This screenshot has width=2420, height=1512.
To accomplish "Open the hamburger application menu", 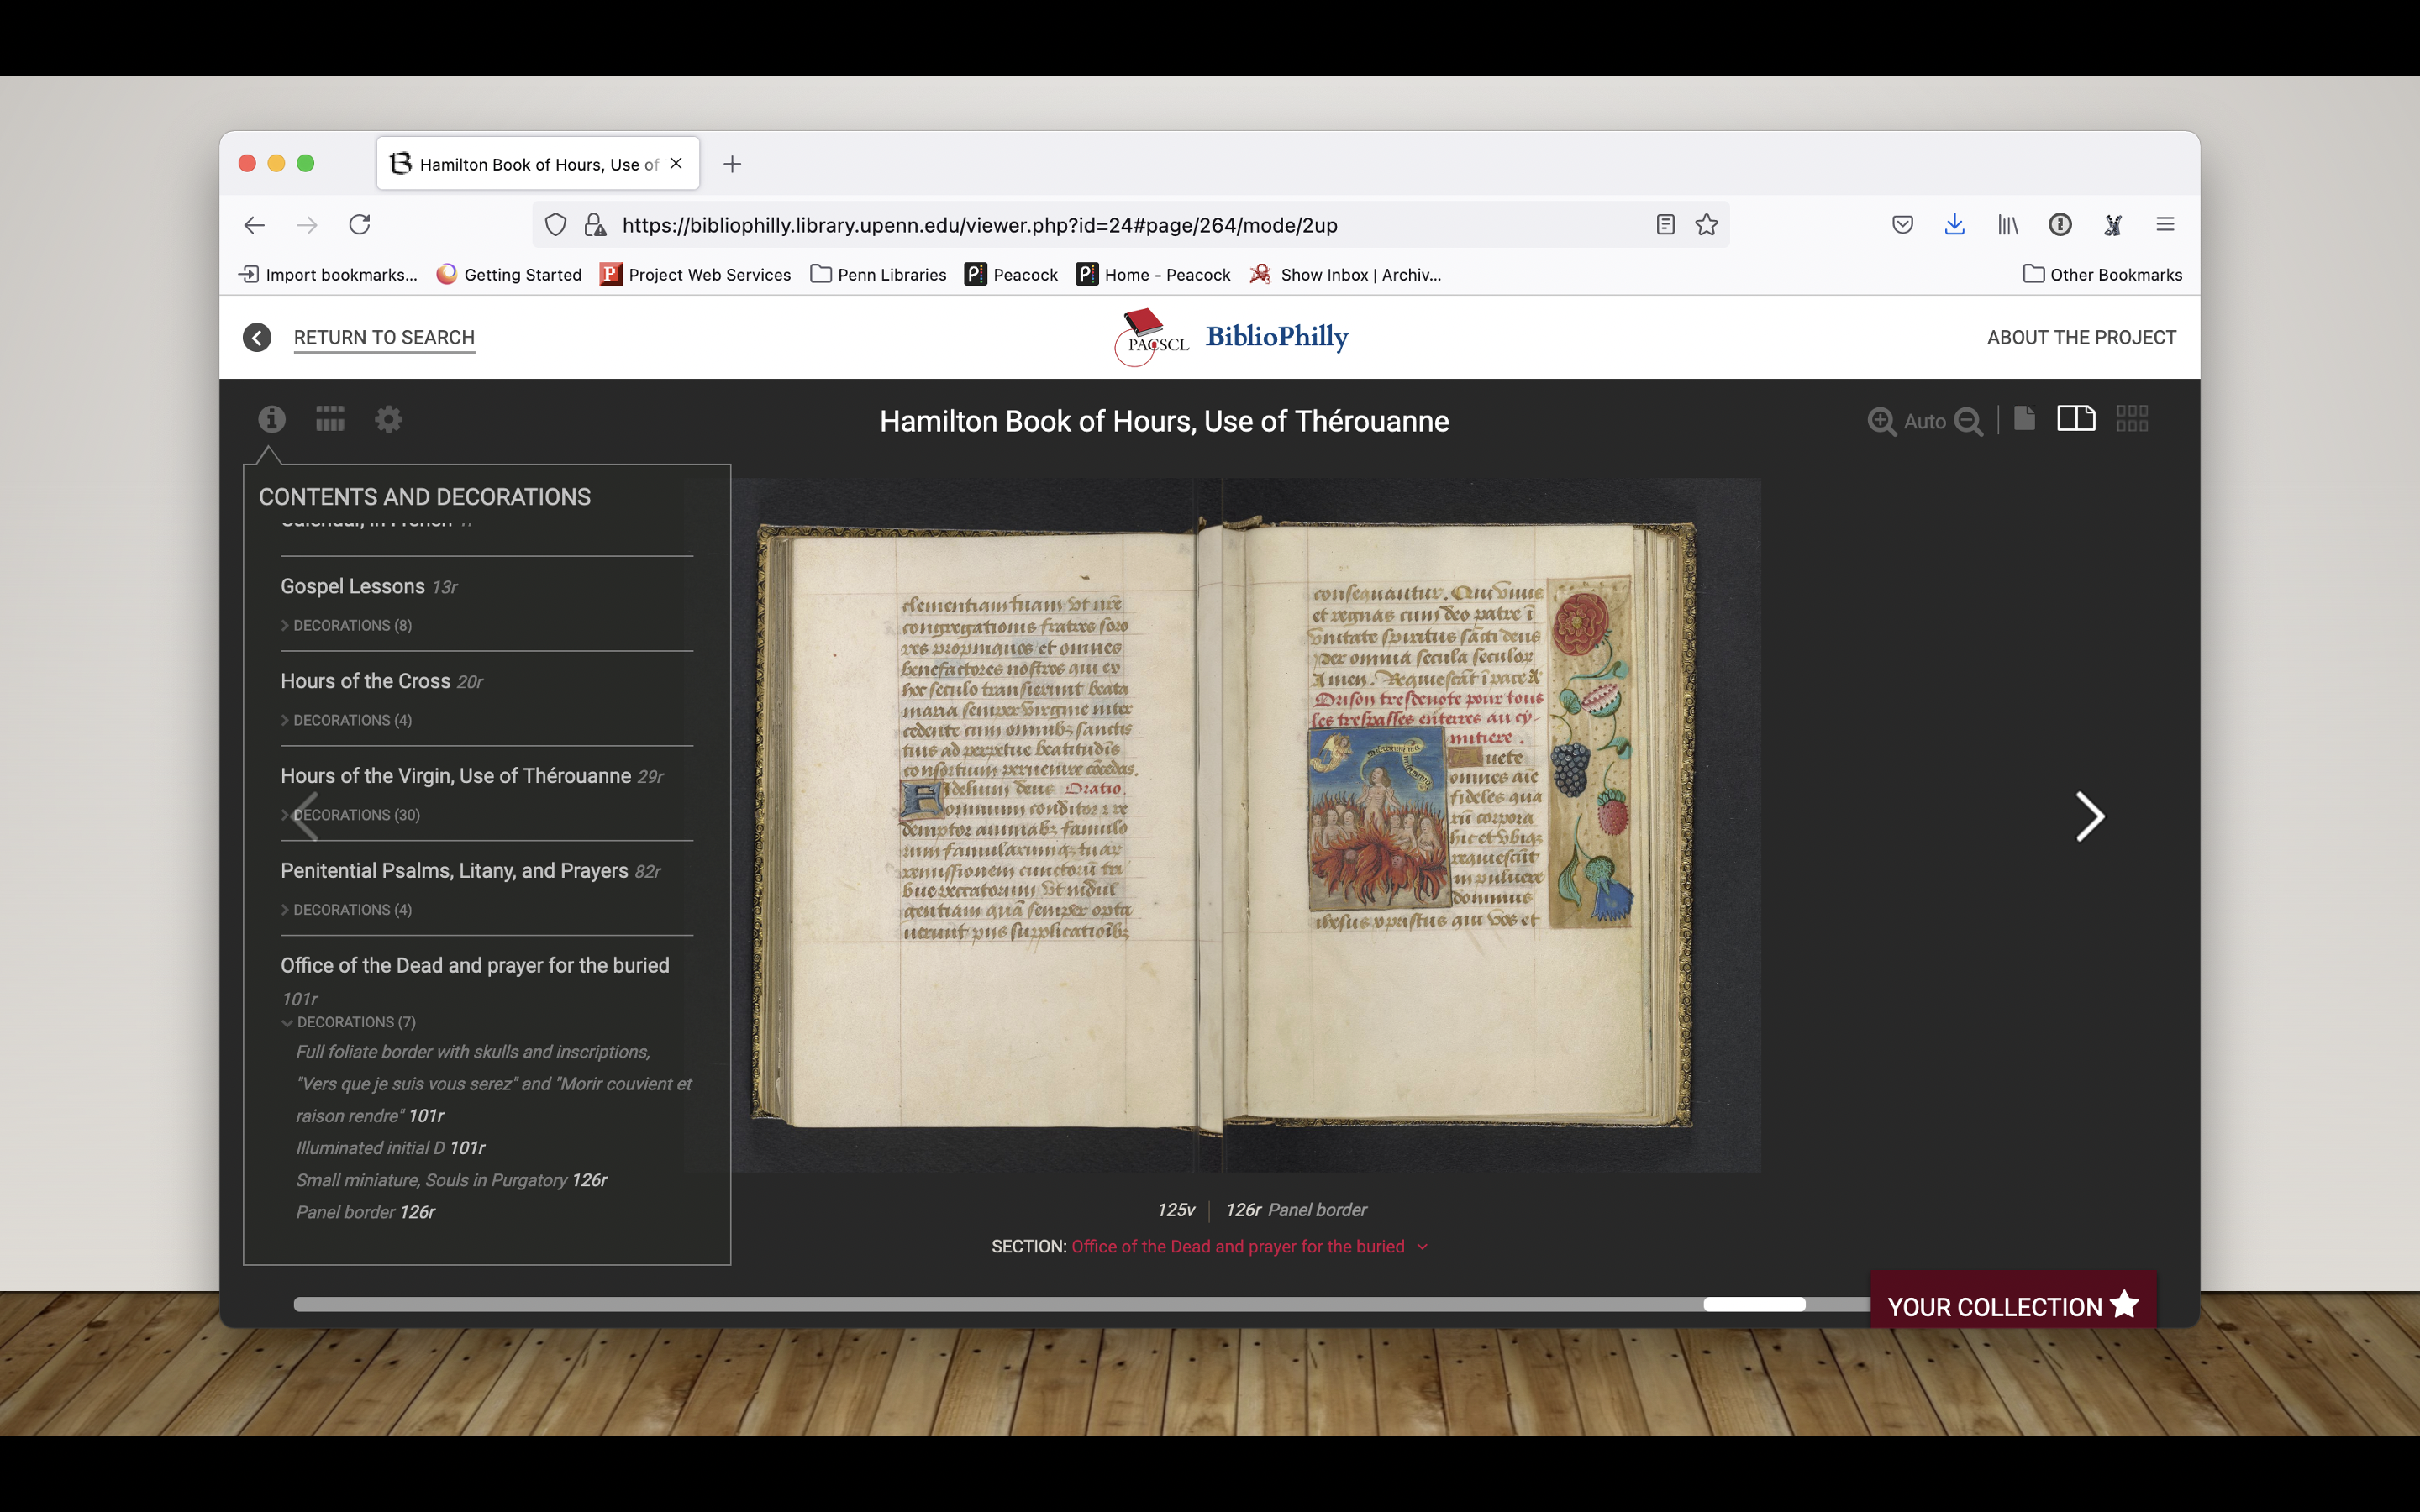I will click(2165, 225).
